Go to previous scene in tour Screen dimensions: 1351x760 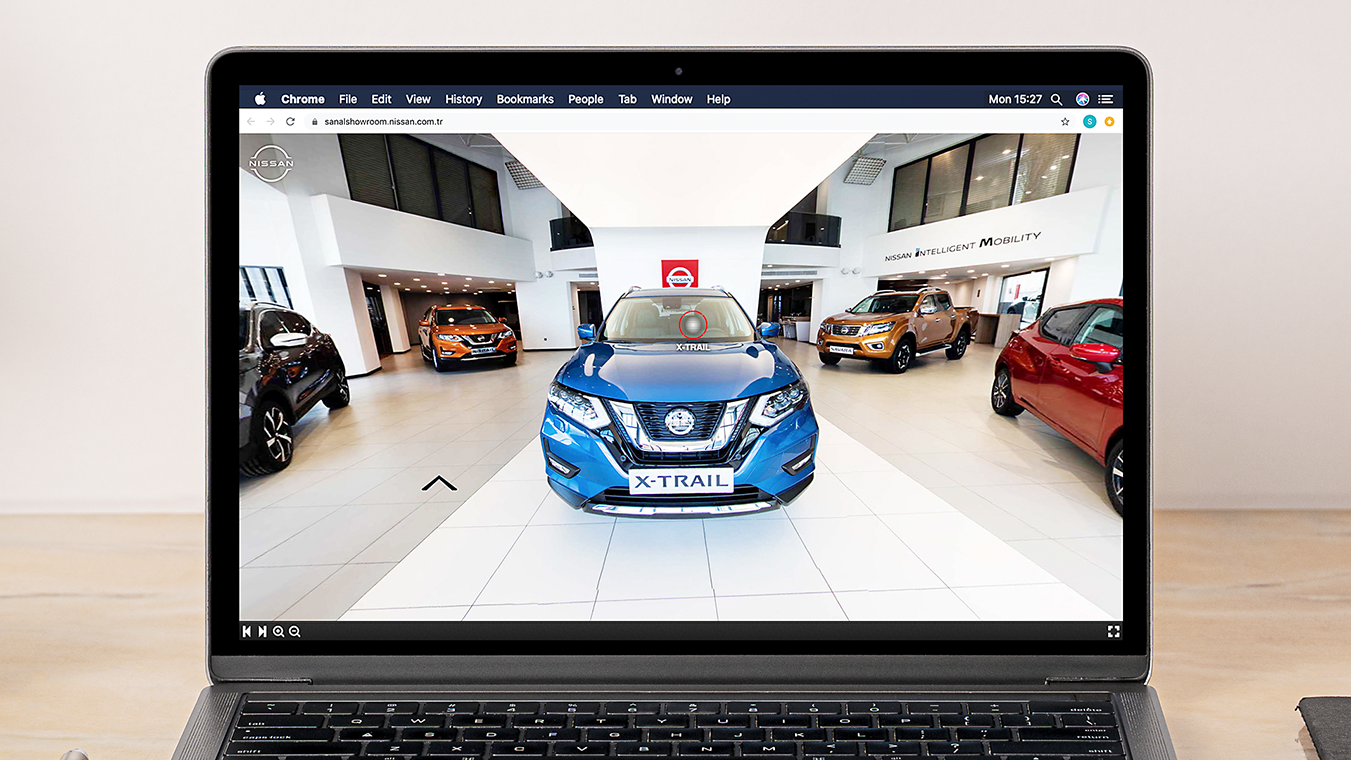[x=247, y=631]
